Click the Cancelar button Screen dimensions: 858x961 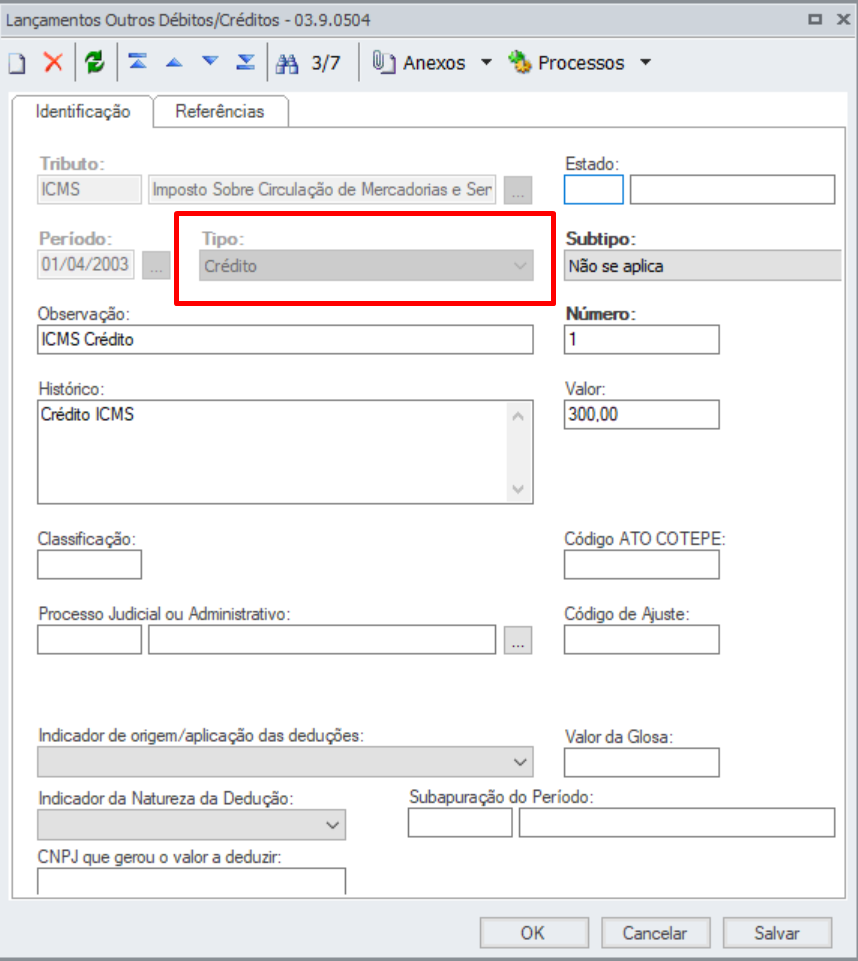tap(656, 933)
